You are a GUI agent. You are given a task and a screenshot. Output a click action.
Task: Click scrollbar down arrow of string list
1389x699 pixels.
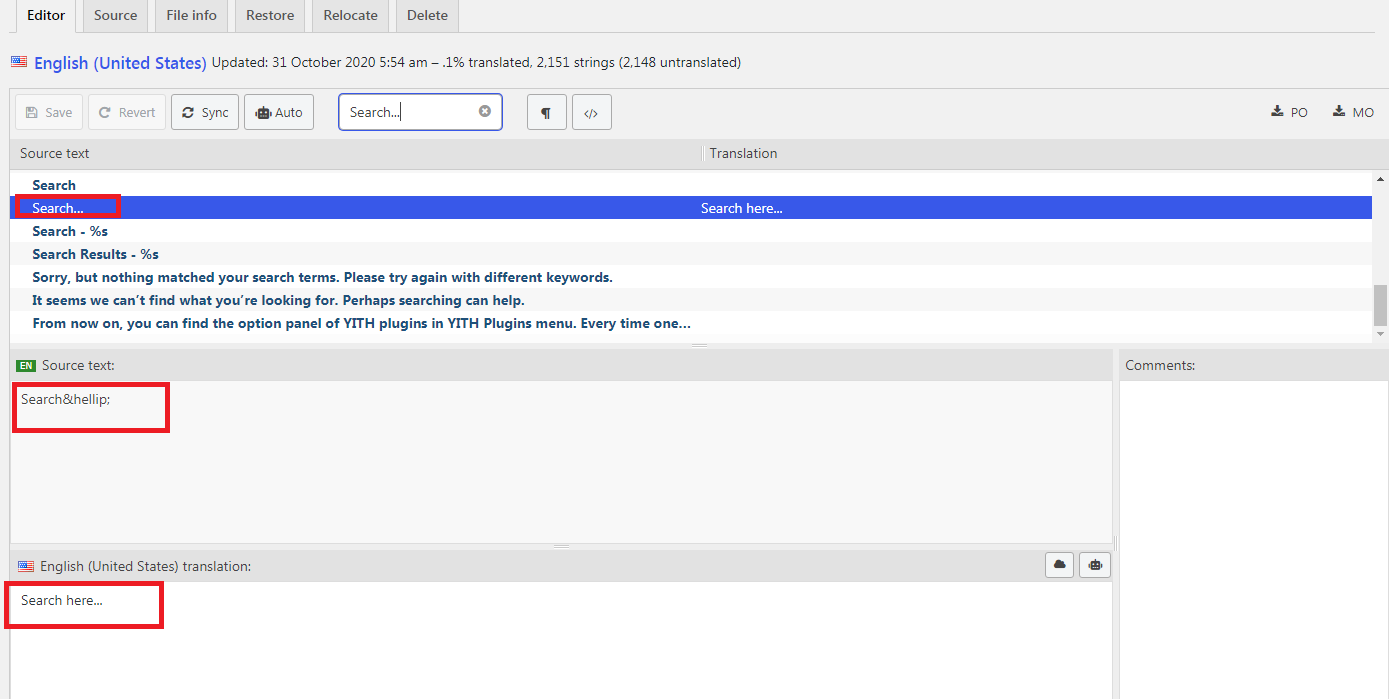pyautogui.click(x=1381, y=336)
